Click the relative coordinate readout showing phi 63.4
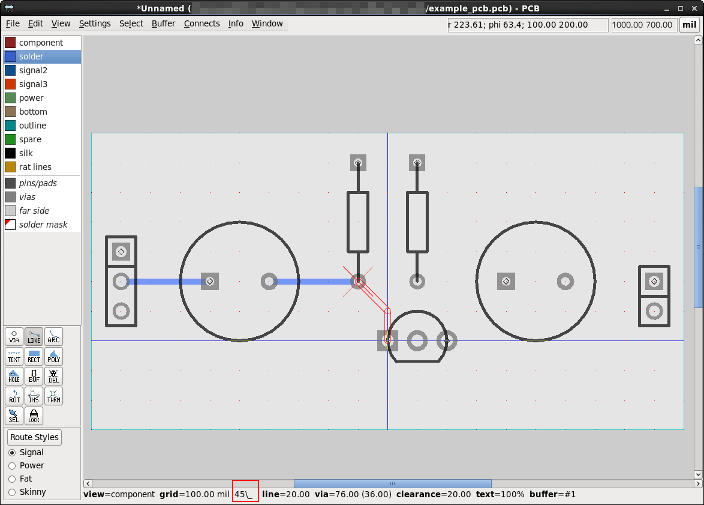This screenshot has height=505, width=704. (x=528, y=25)
